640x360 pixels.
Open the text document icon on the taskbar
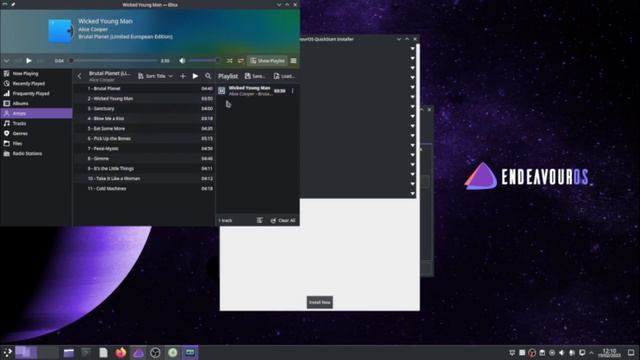tap(103, 353)
